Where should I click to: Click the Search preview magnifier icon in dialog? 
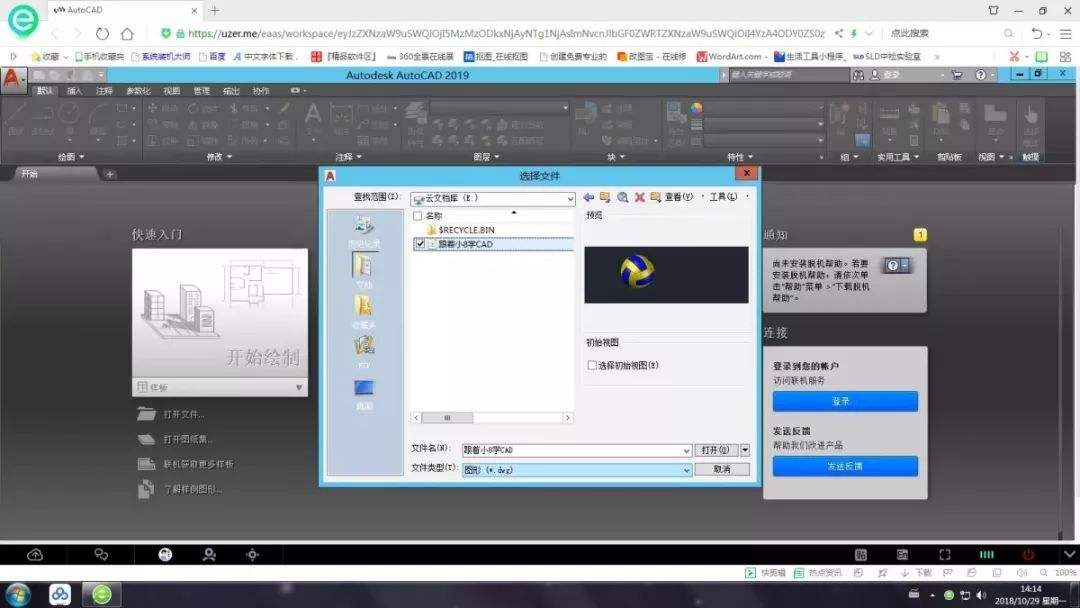pyautogui.click(x=624, y=196)
